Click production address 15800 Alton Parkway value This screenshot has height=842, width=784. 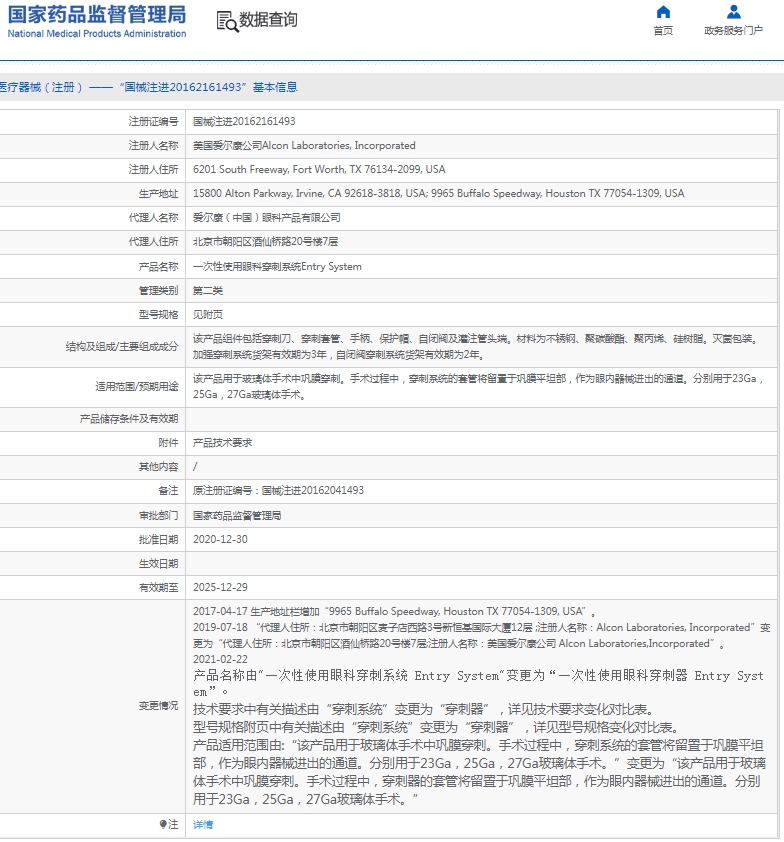[439, 193]
